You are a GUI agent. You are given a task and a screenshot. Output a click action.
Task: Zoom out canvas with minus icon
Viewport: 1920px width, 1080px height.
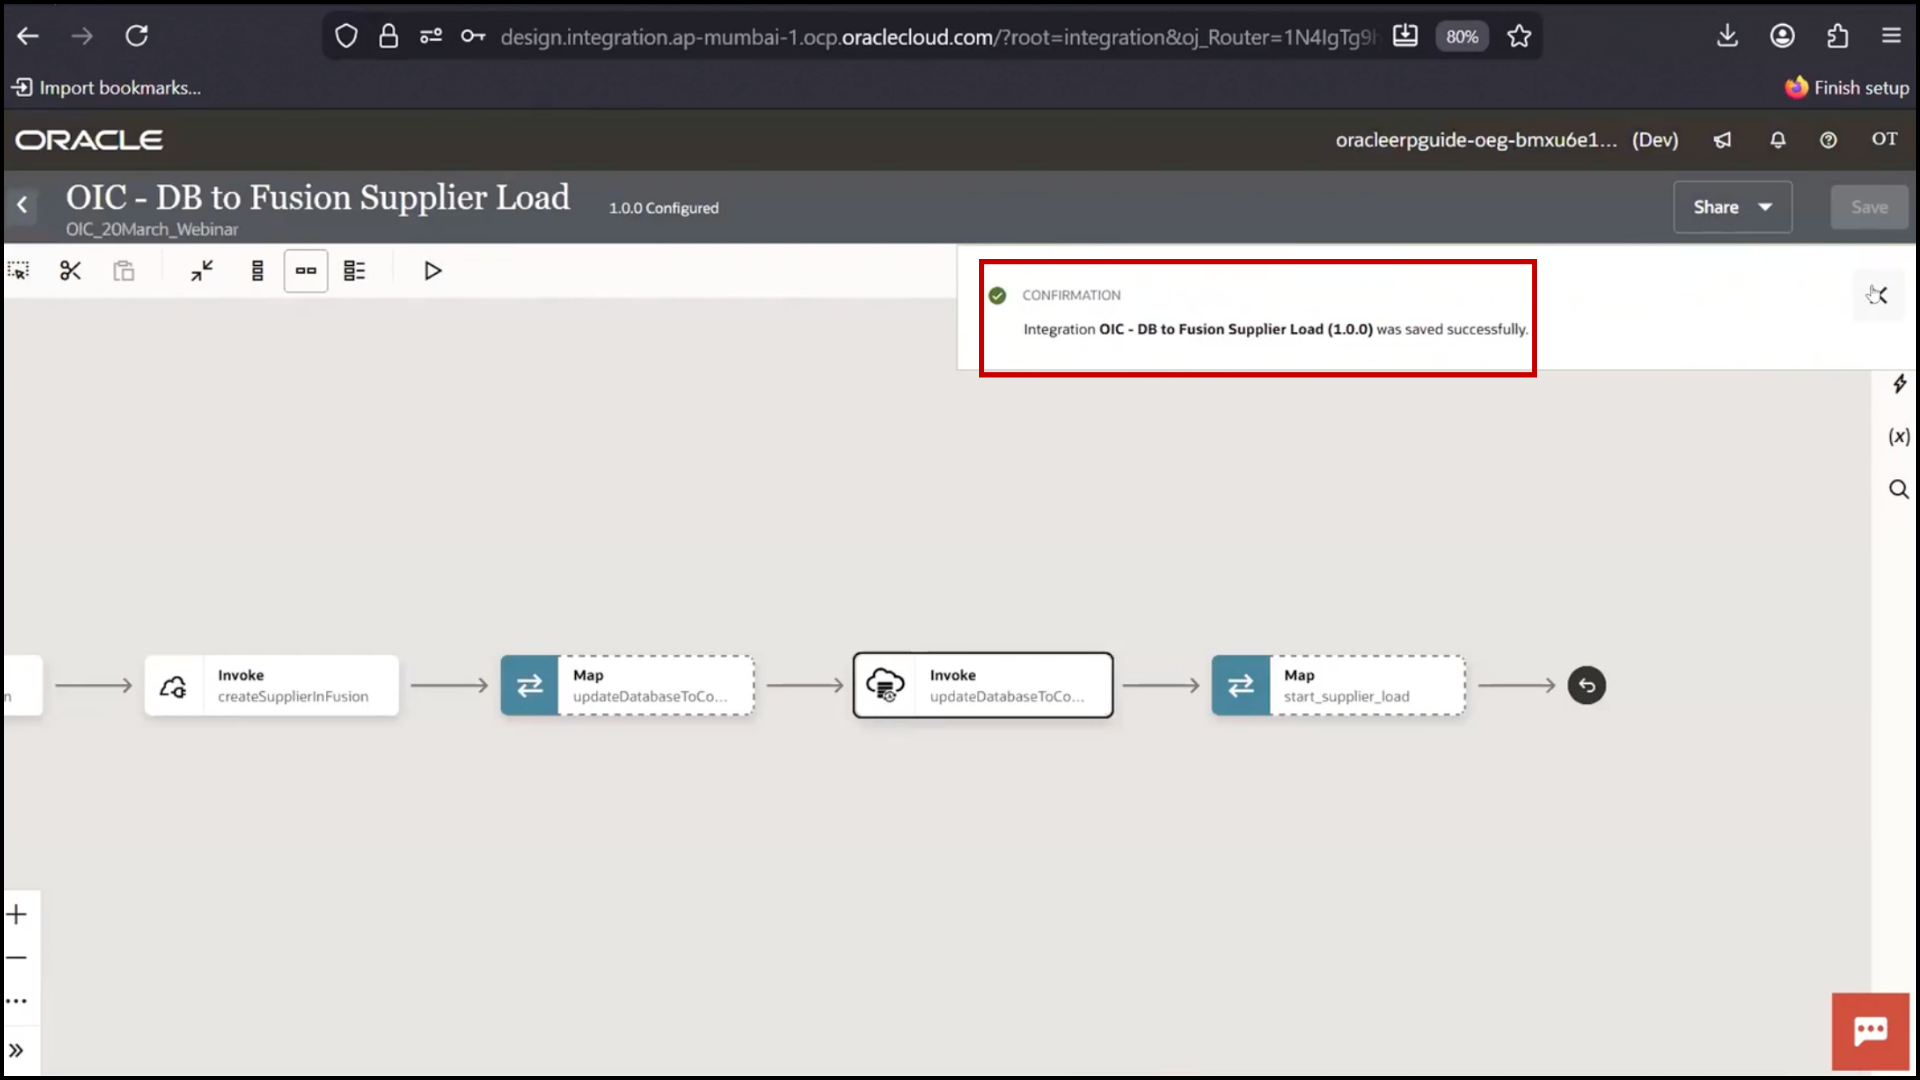point(17,958)
